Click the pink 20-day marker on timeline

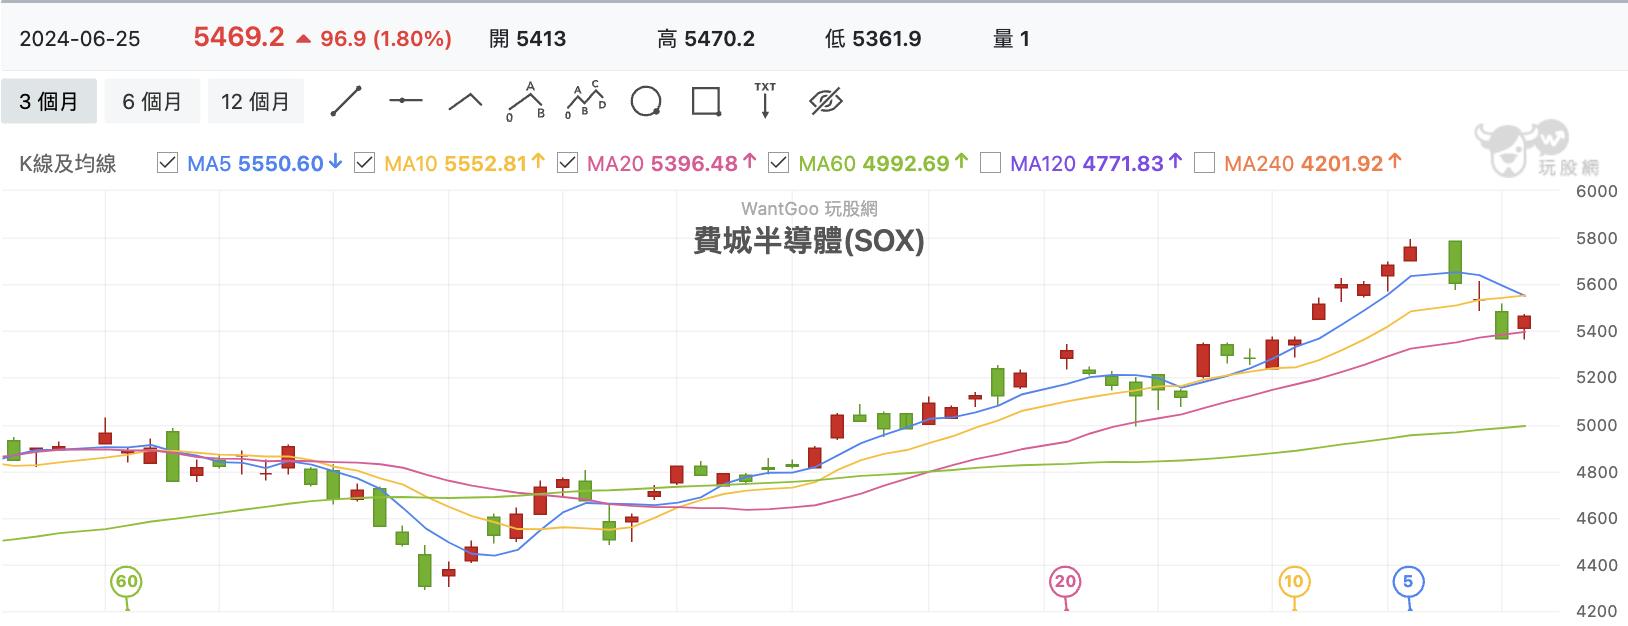tap(1065, 581)
